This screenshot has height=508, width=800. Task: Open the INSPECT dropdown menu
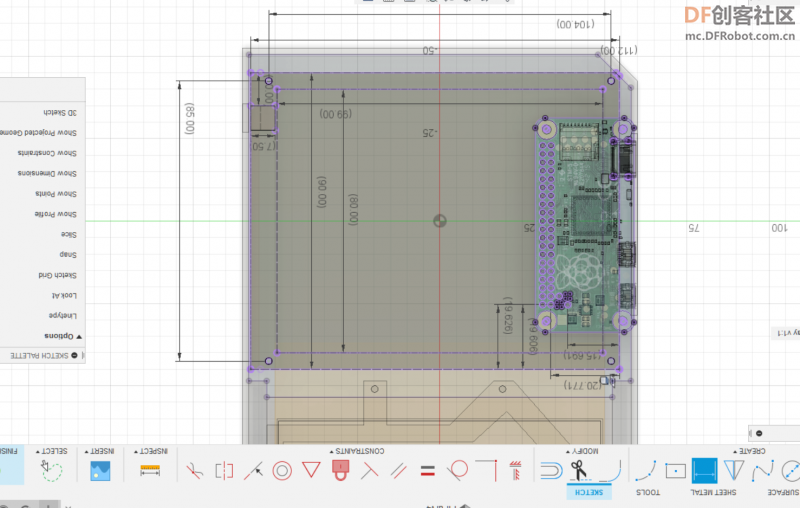151,451
